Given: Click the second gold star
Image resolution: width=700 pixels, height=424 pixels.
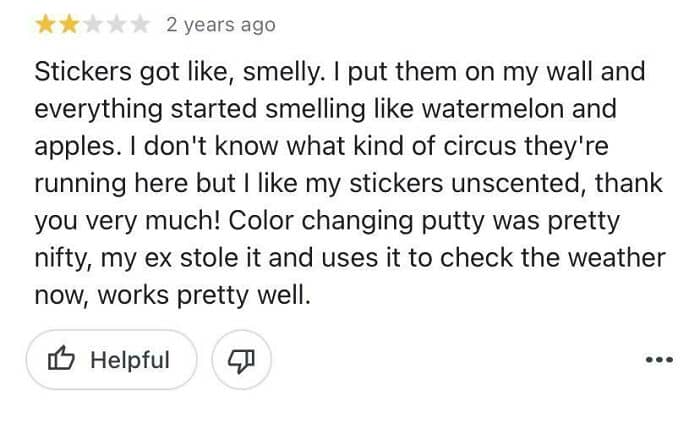Looking at the screenshot, I should (69, 25).
